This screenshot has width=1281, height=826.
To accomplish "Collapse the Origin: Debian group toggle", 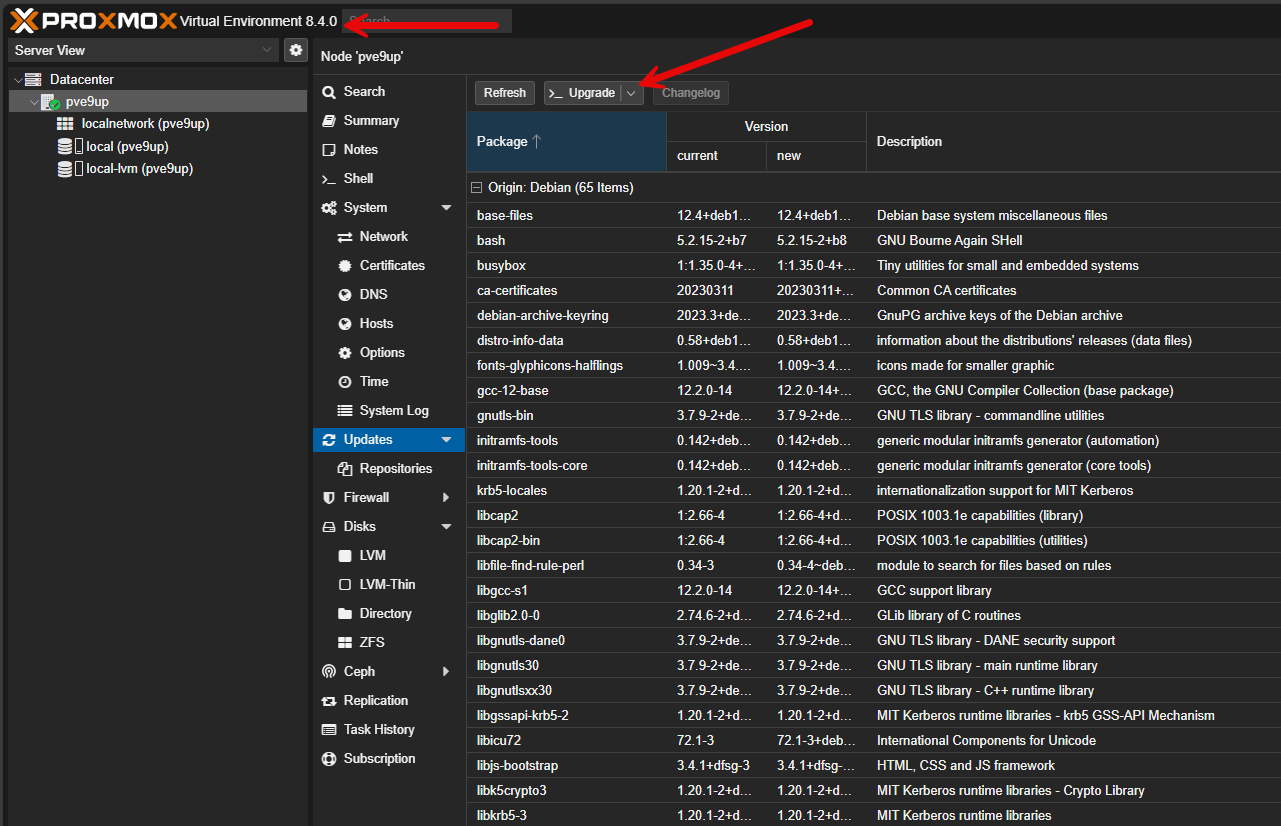I will (x=478, y=188).
